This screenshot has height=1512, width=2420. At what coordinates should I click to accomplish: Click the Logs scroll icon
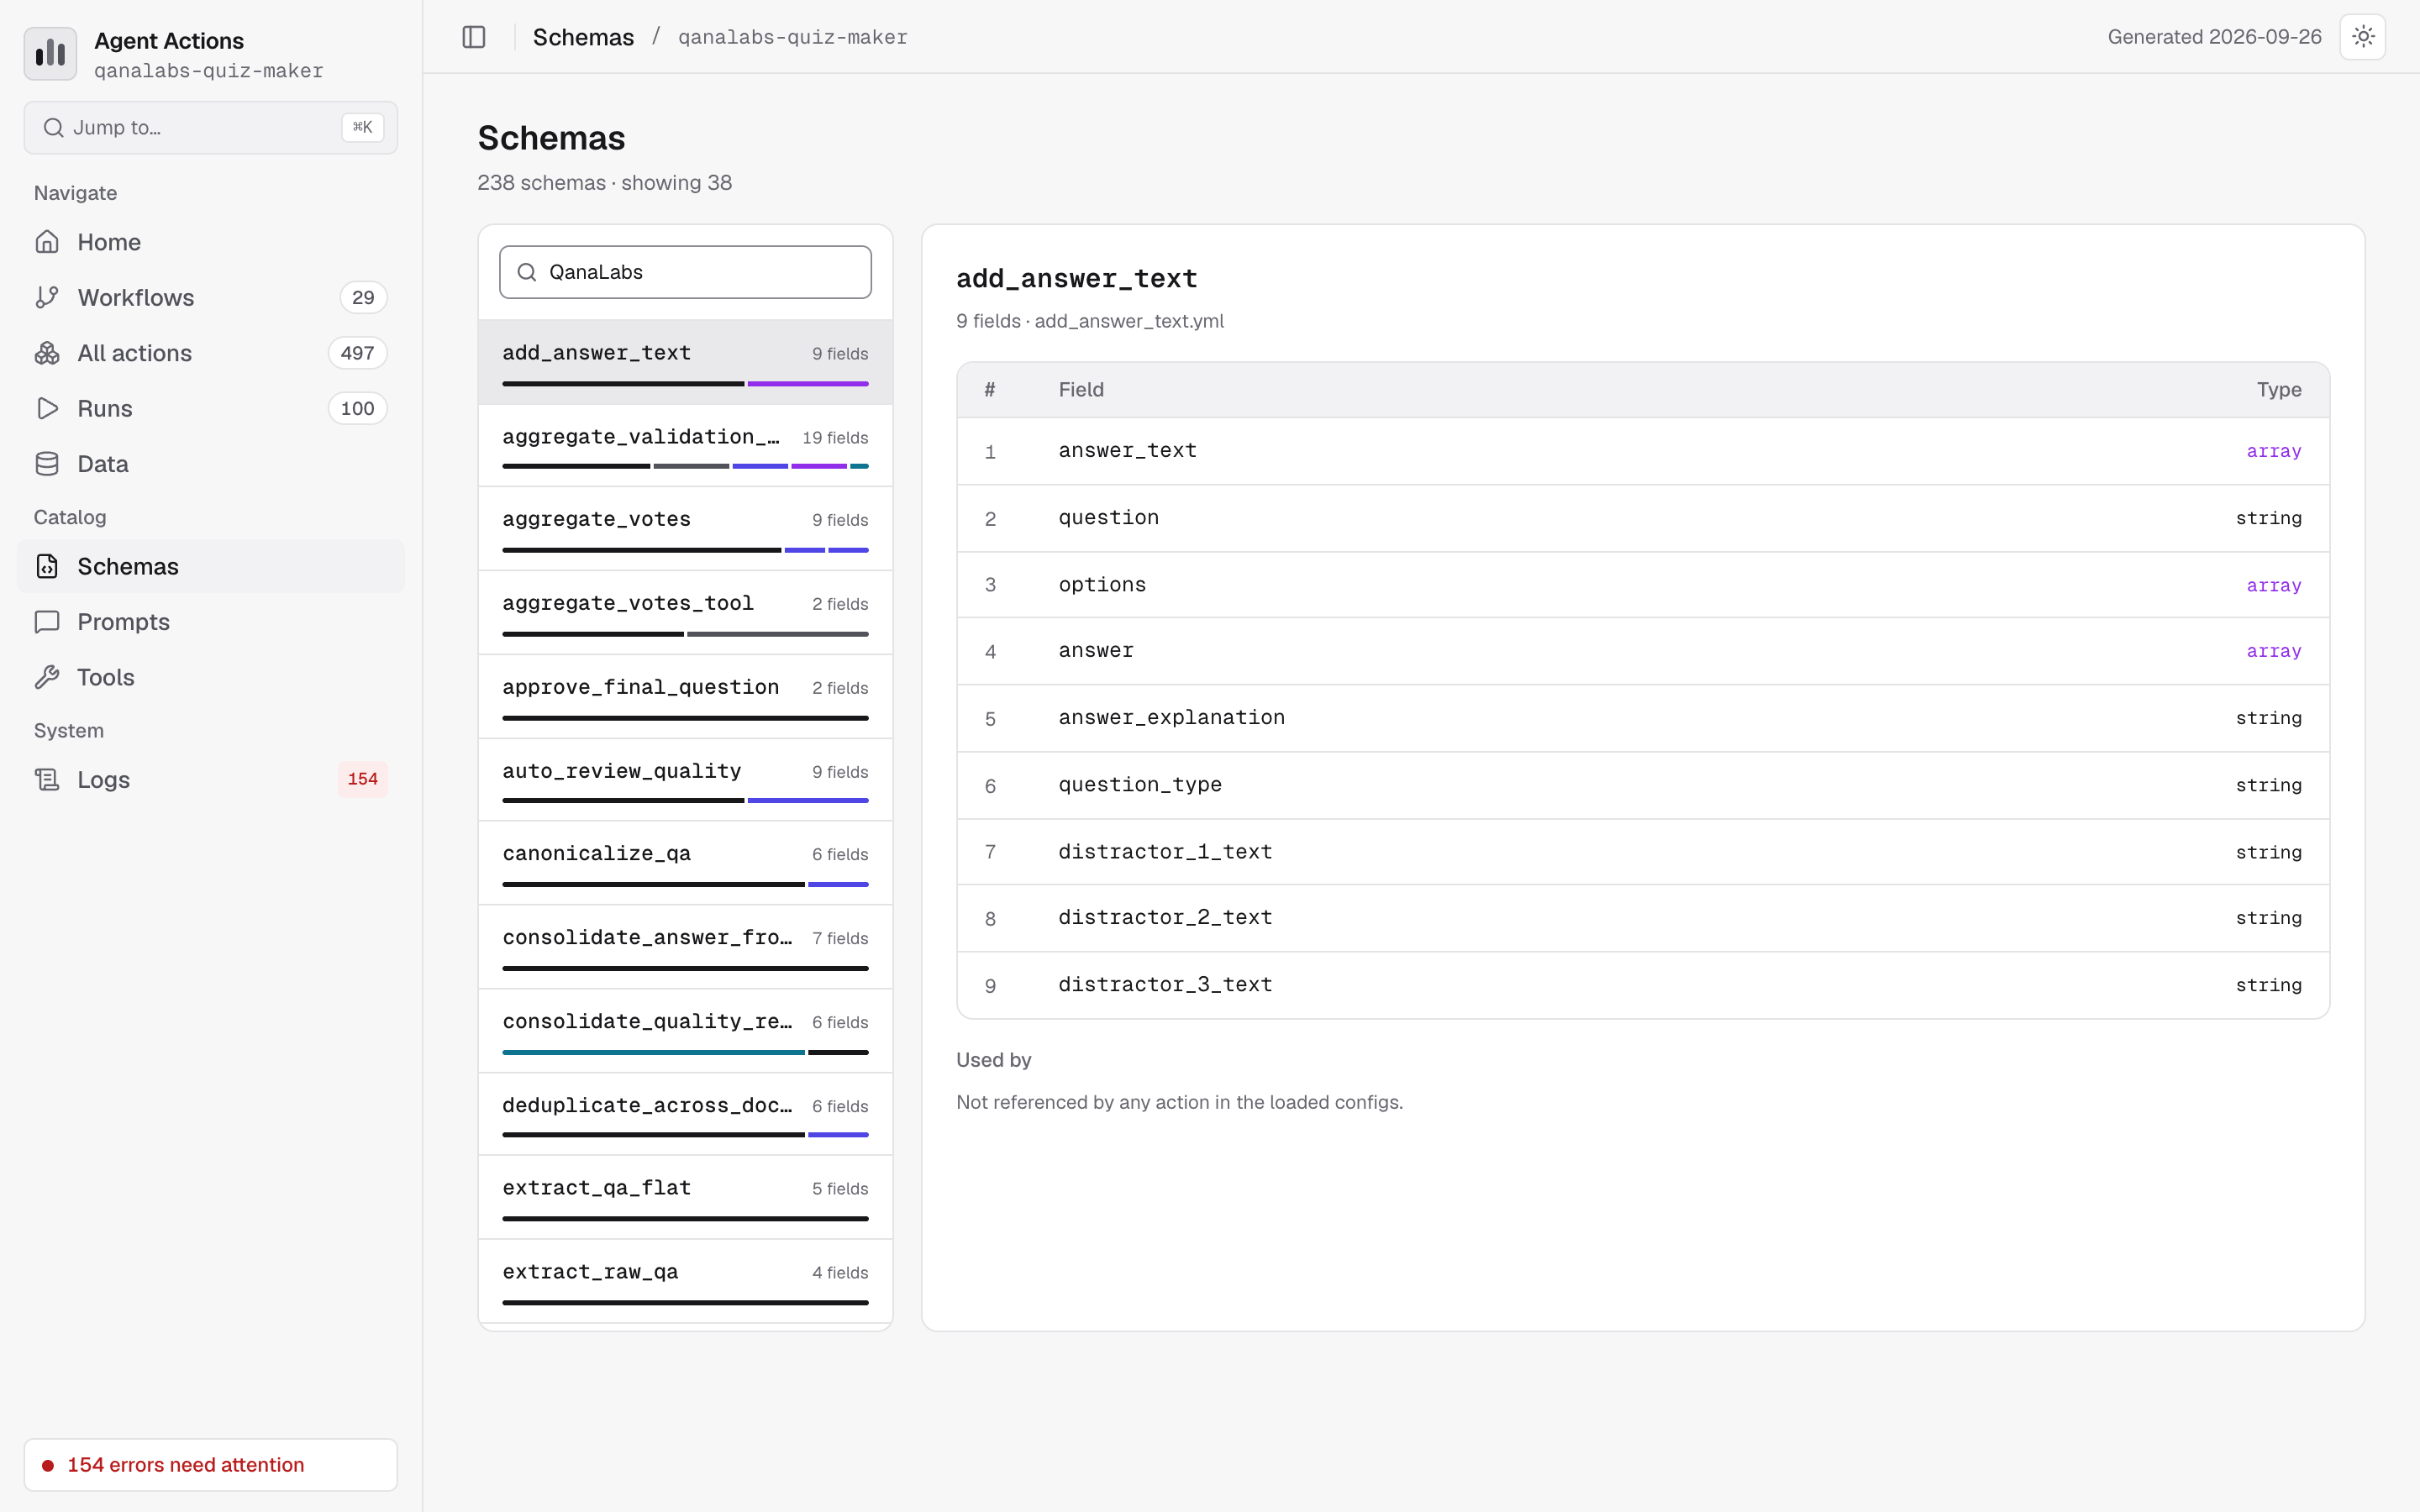(47, 779)
